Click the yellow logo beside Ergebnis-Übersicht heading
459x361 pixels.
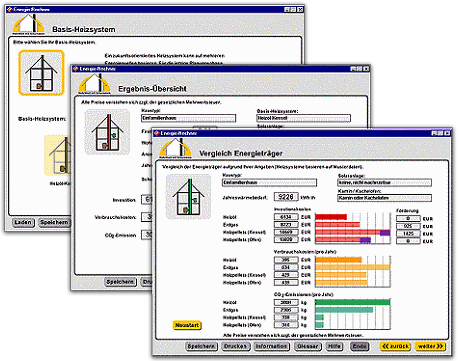95,84
